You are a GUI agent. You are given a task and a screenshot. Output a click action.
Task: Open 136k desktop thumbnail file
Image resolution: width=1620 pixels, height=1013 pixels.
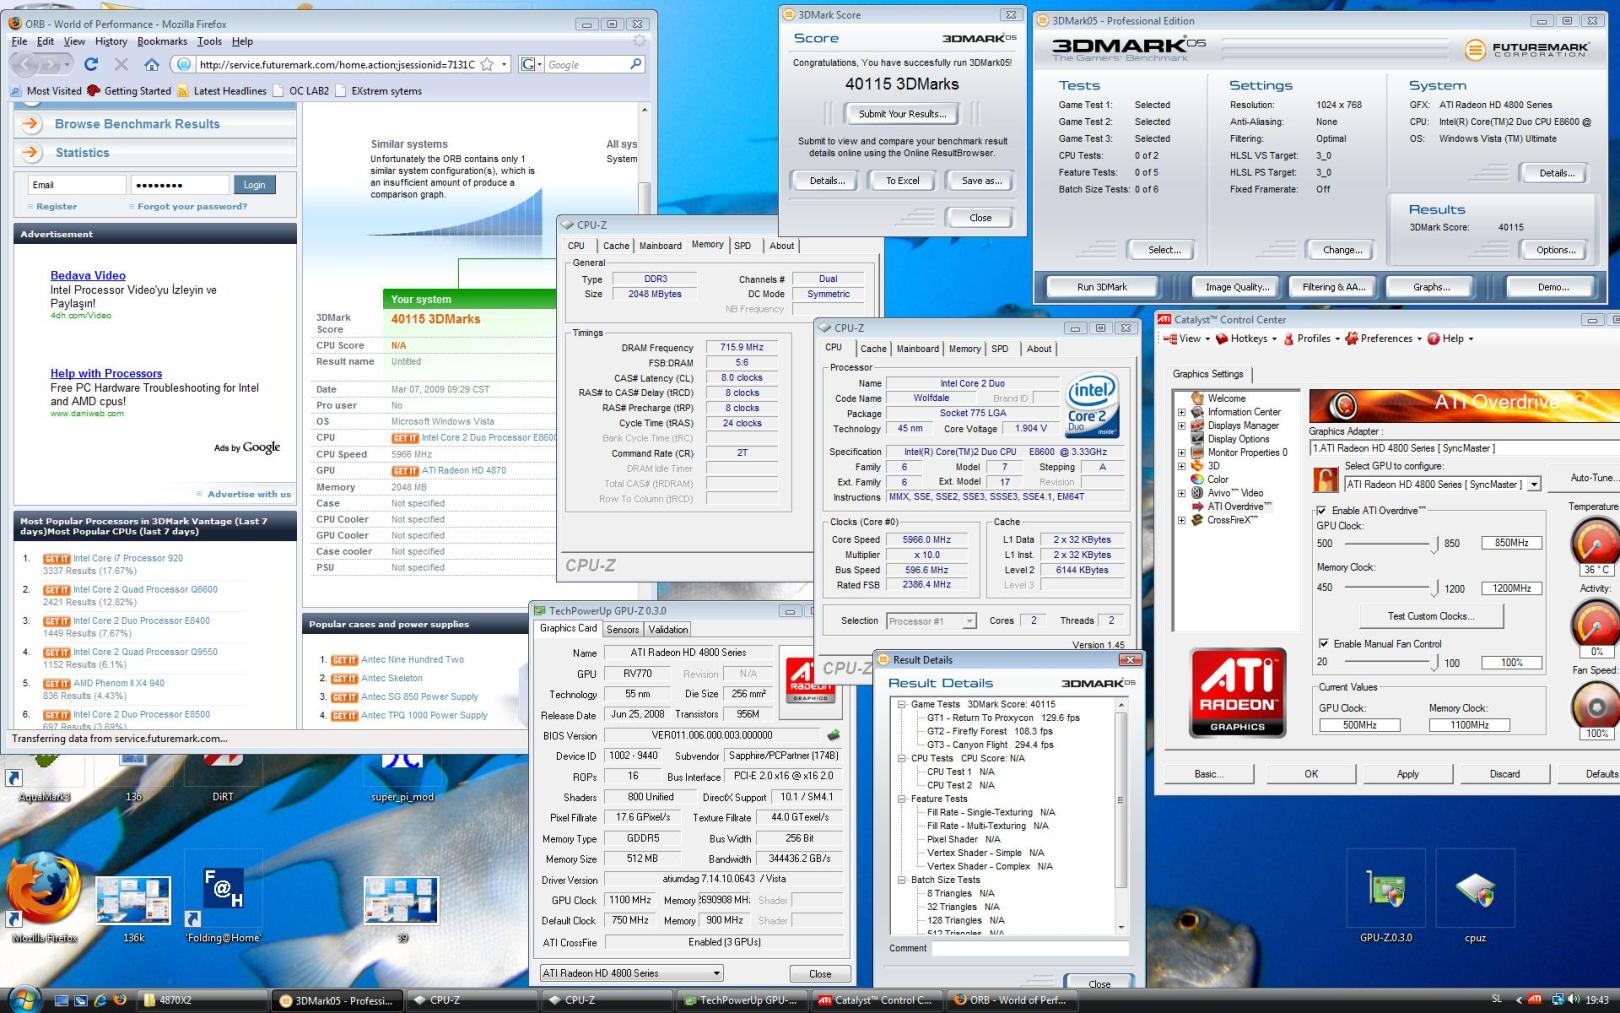click(x=133, y=907)
